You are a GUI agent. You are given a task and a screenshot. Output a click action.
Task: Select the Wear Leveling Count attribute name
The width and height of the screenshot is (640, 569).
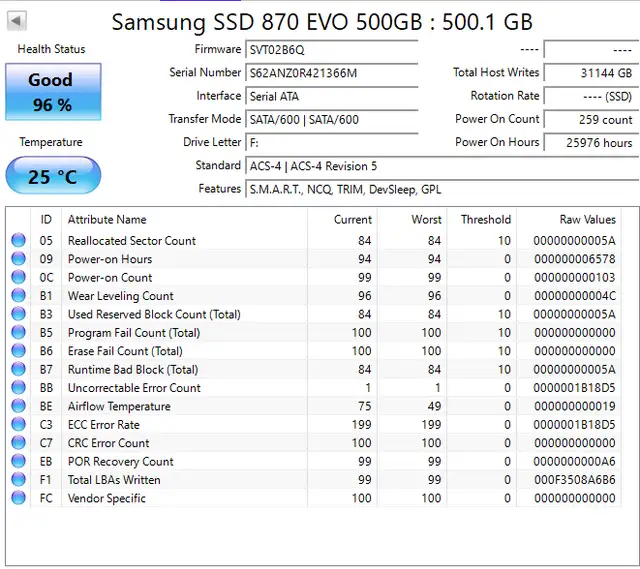tap(120, 296)
